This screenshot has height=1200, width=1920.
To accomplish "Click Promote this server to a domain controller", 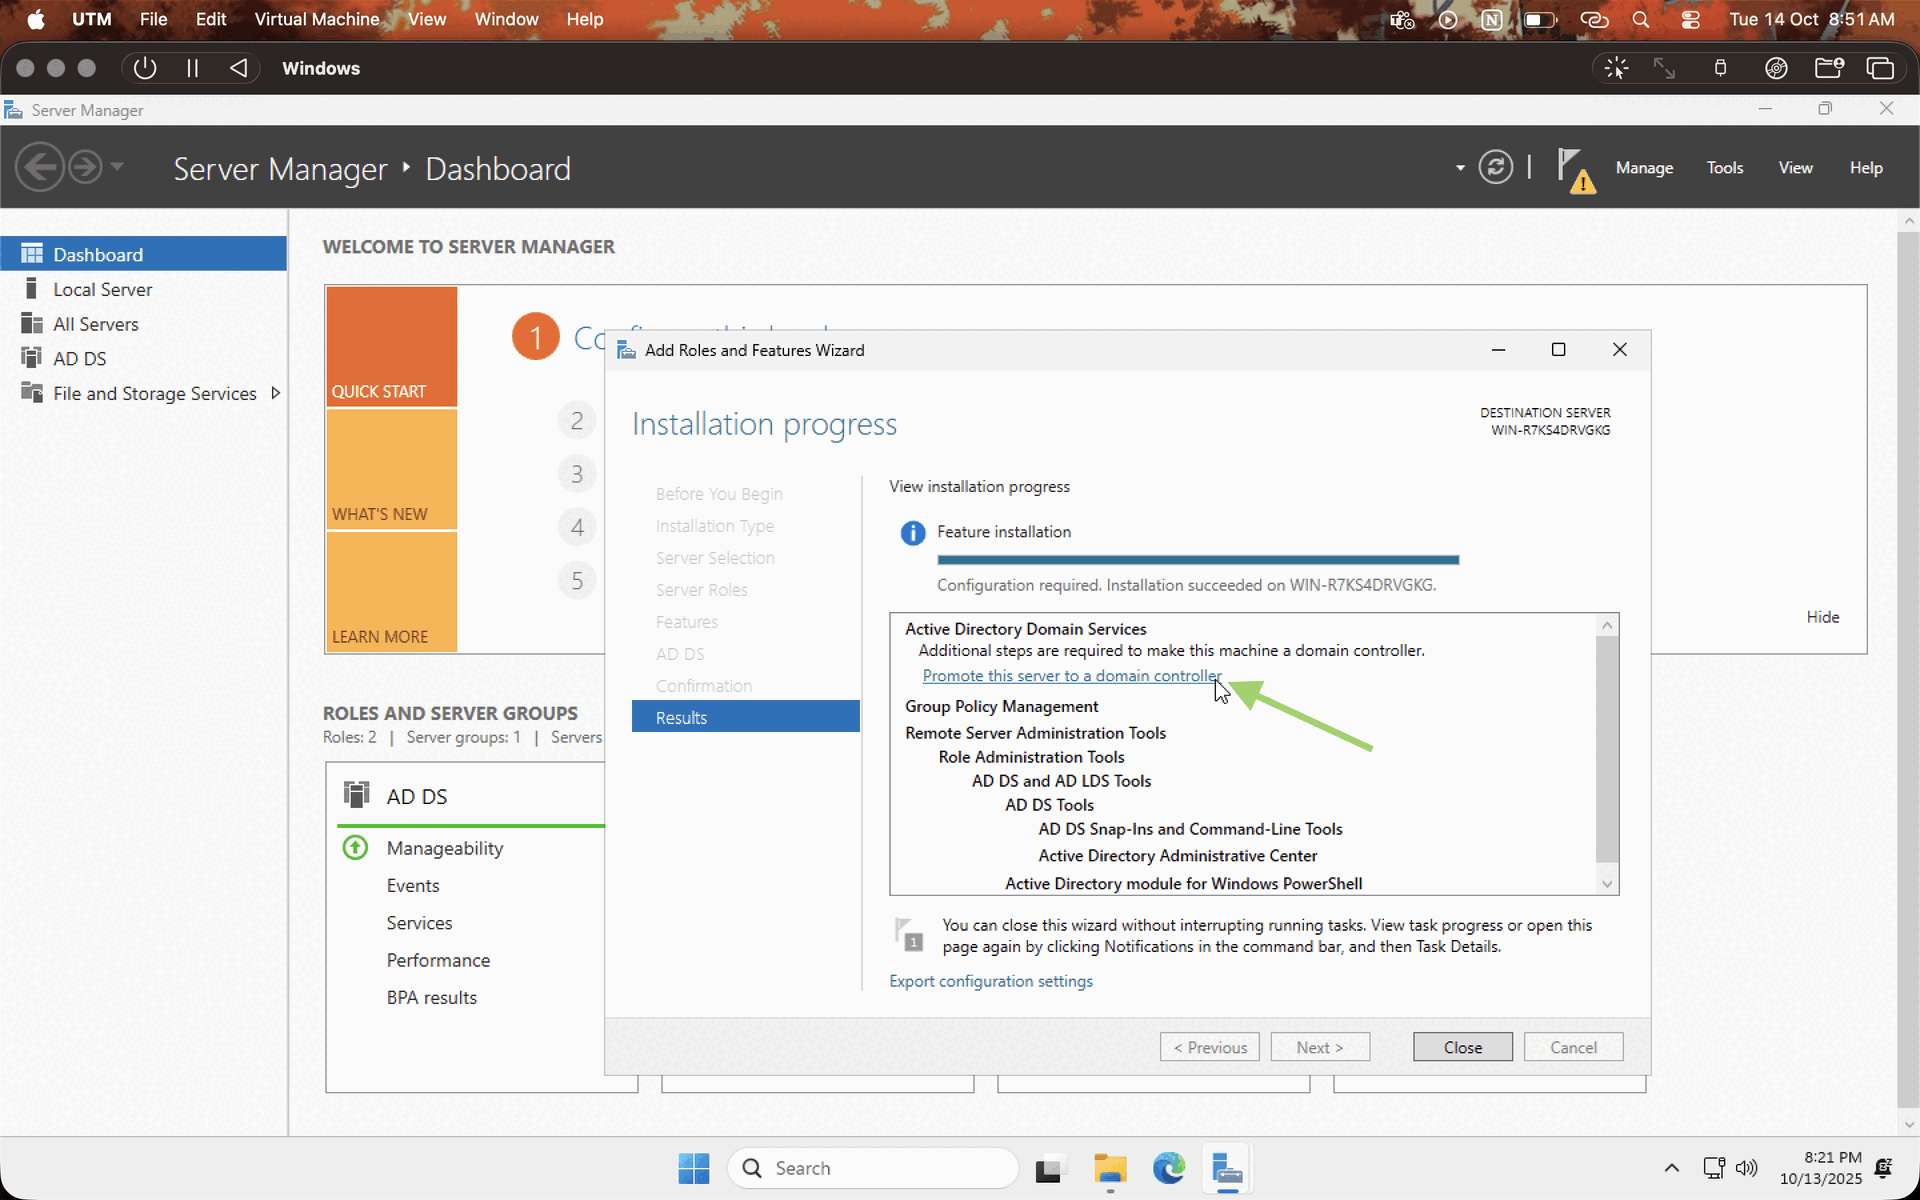I will 1070,676.
